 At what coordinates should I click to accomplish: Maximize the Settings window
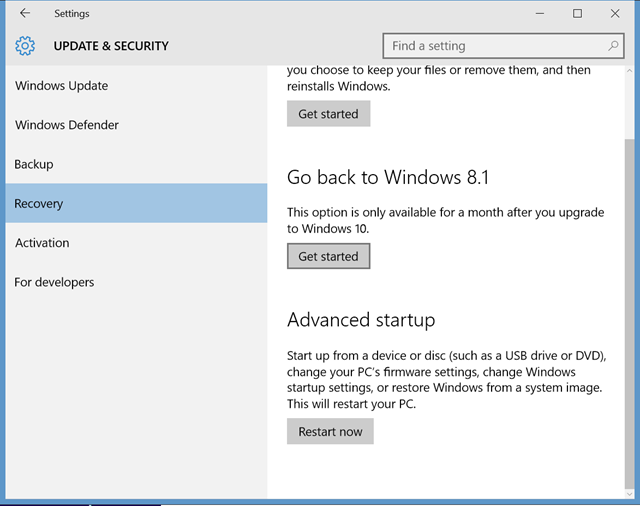(577, 13)
